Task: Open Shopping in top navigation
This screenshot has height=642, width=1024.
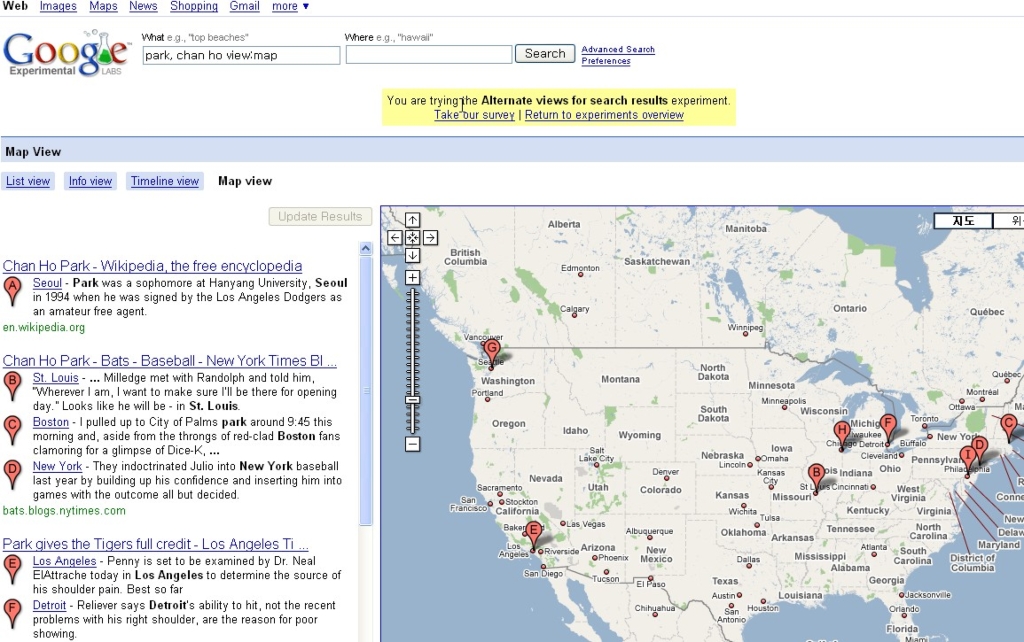Action: (x=194, y=7)
